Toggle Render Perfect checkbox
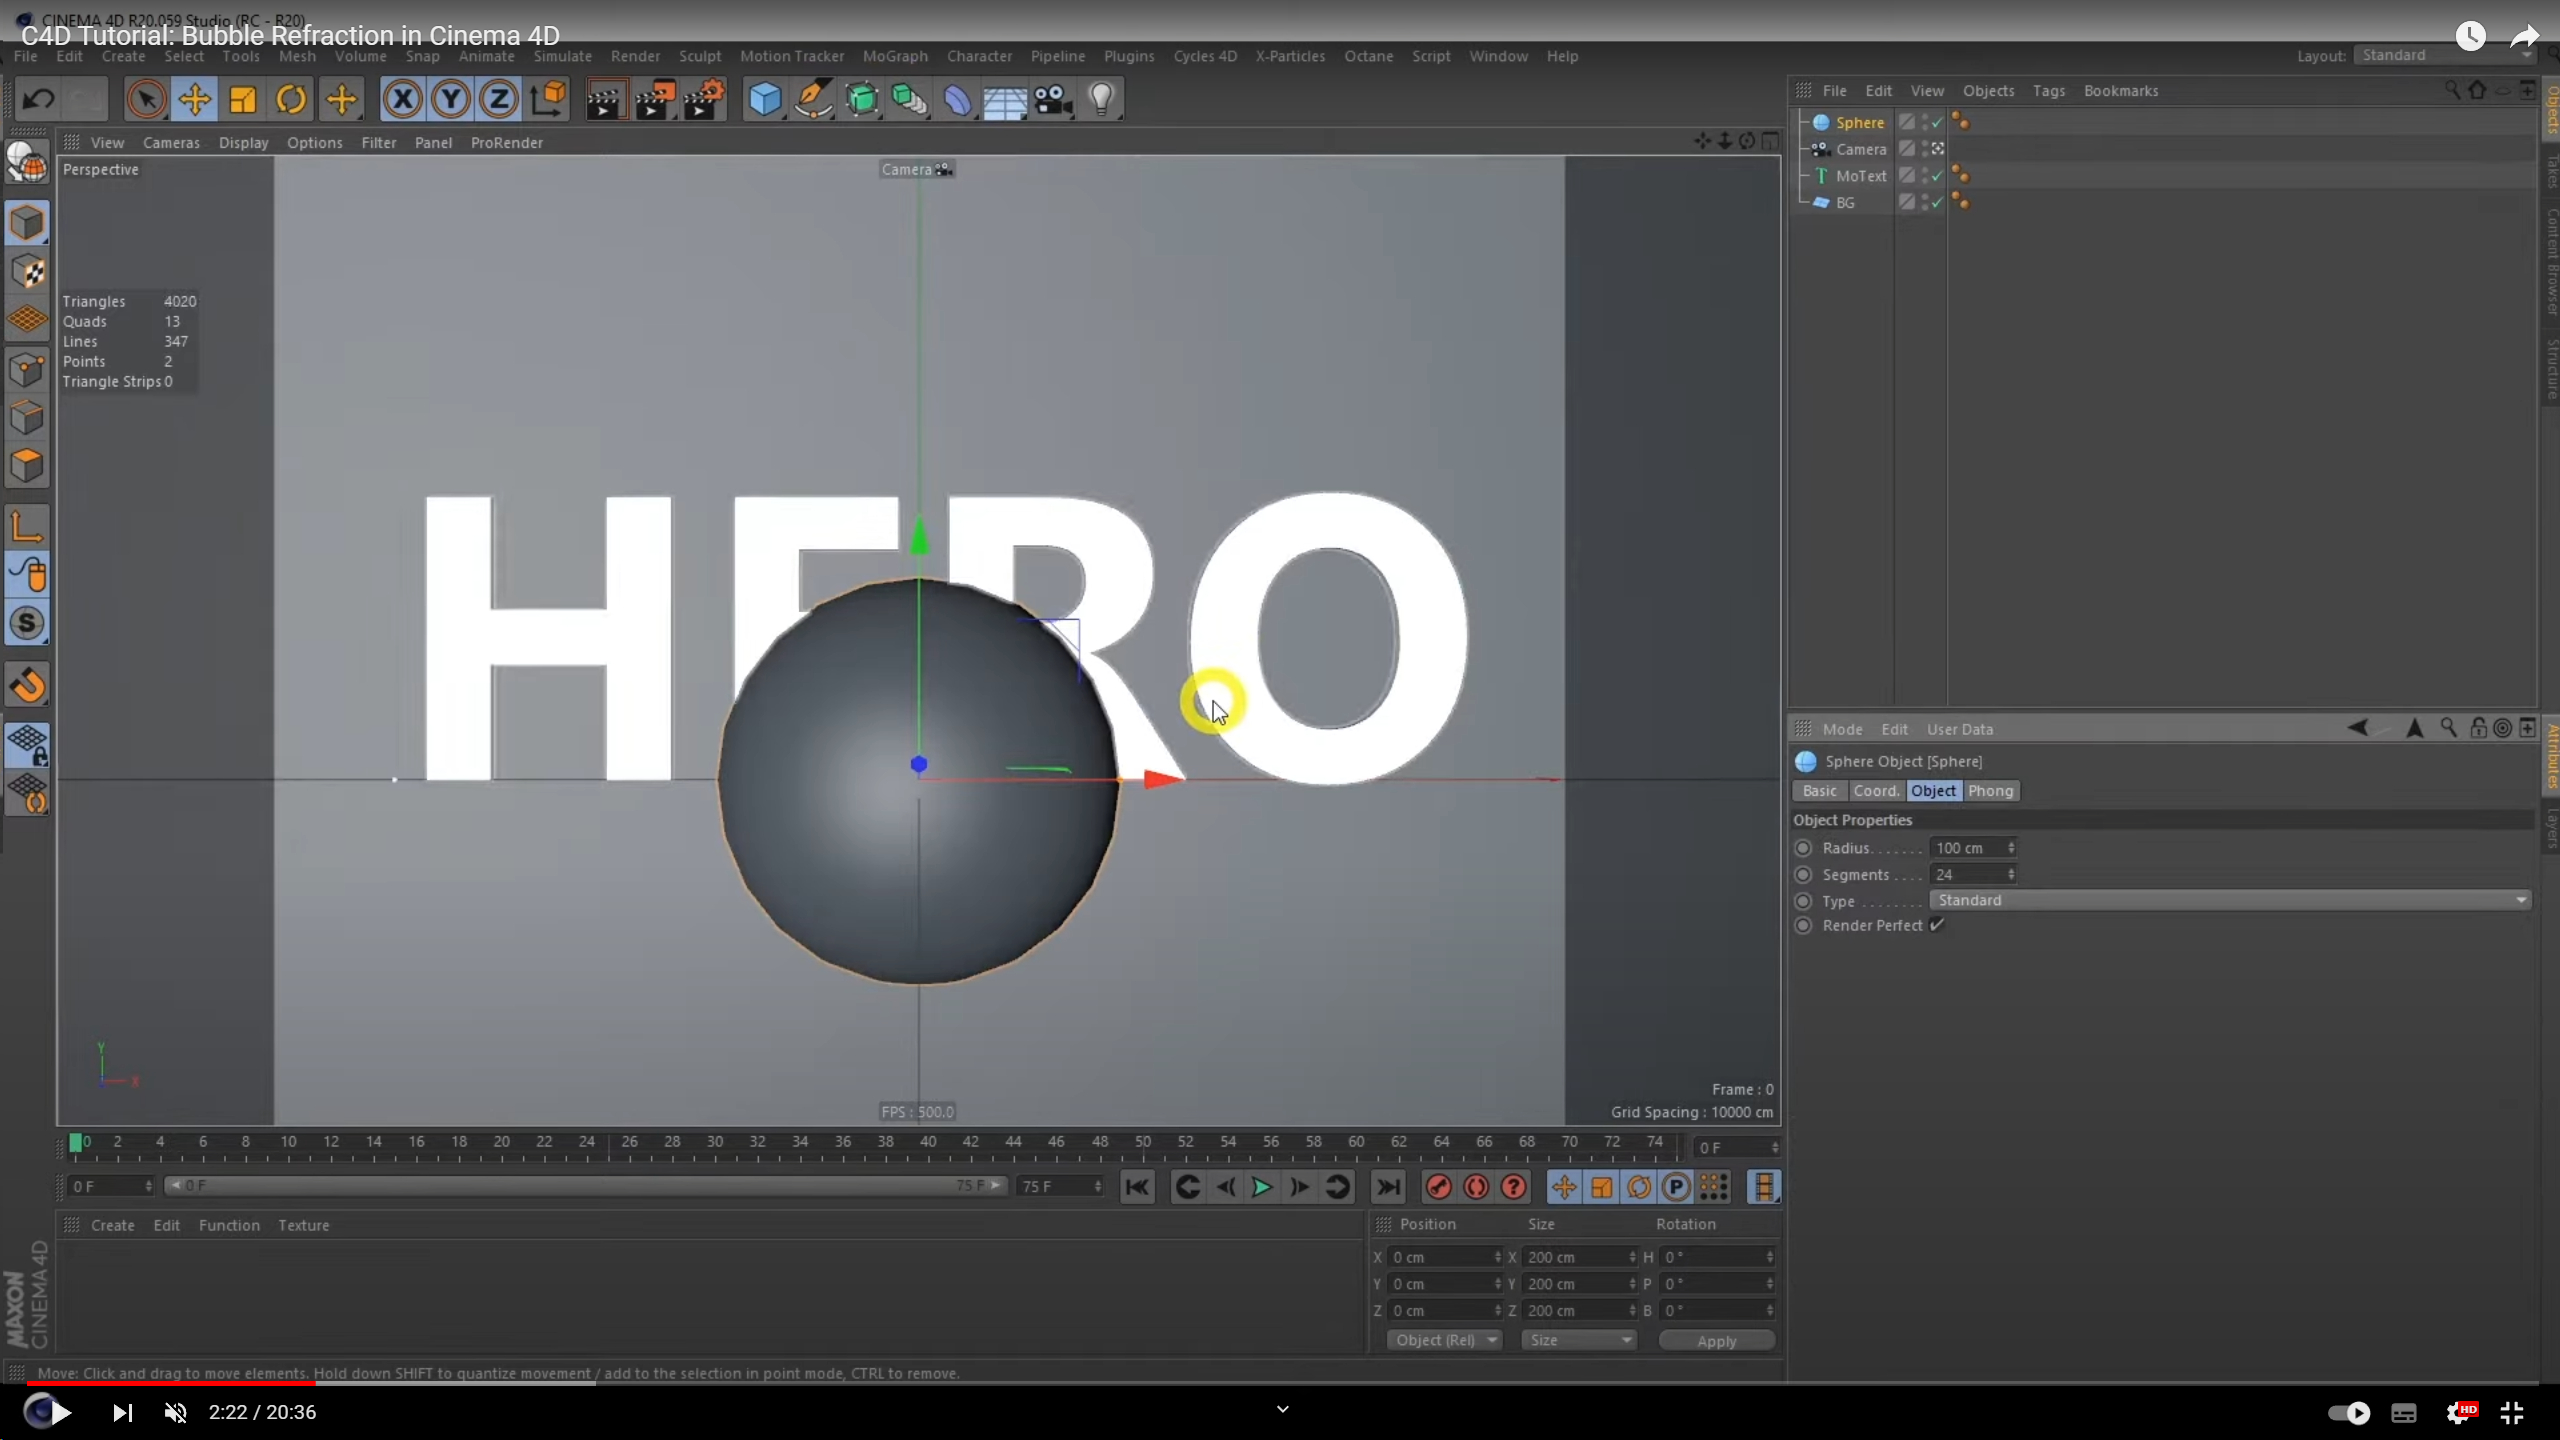2560x1440 pixels. pyautogui.click(x=1937, y=925)
